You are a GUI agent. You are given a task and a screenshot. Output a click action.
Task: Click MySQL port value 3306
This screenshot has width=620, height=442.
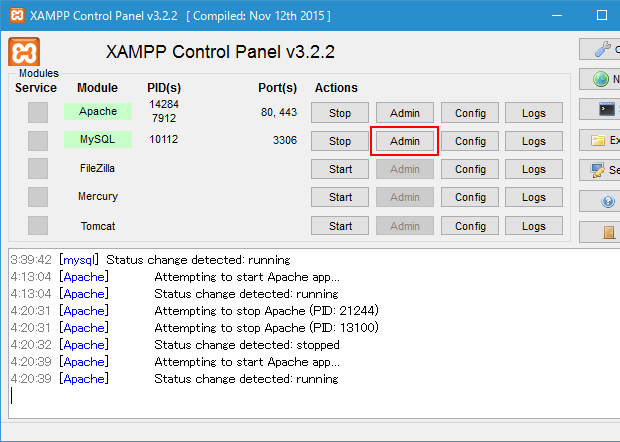point(285,140)
